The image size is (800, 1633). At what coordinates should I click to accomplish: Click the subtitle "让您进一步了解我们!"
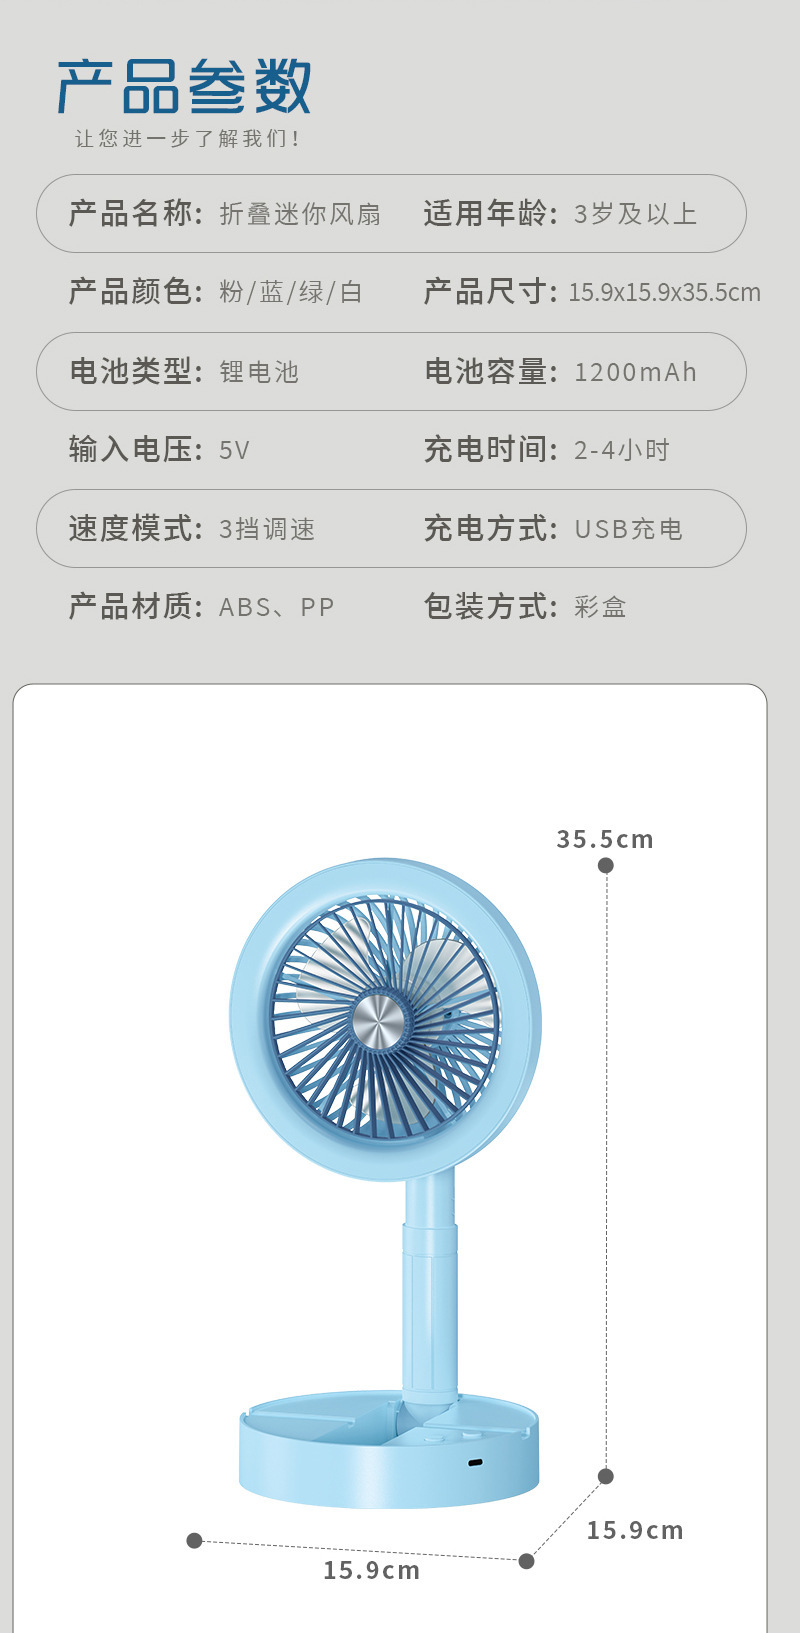tap(187, 139)
